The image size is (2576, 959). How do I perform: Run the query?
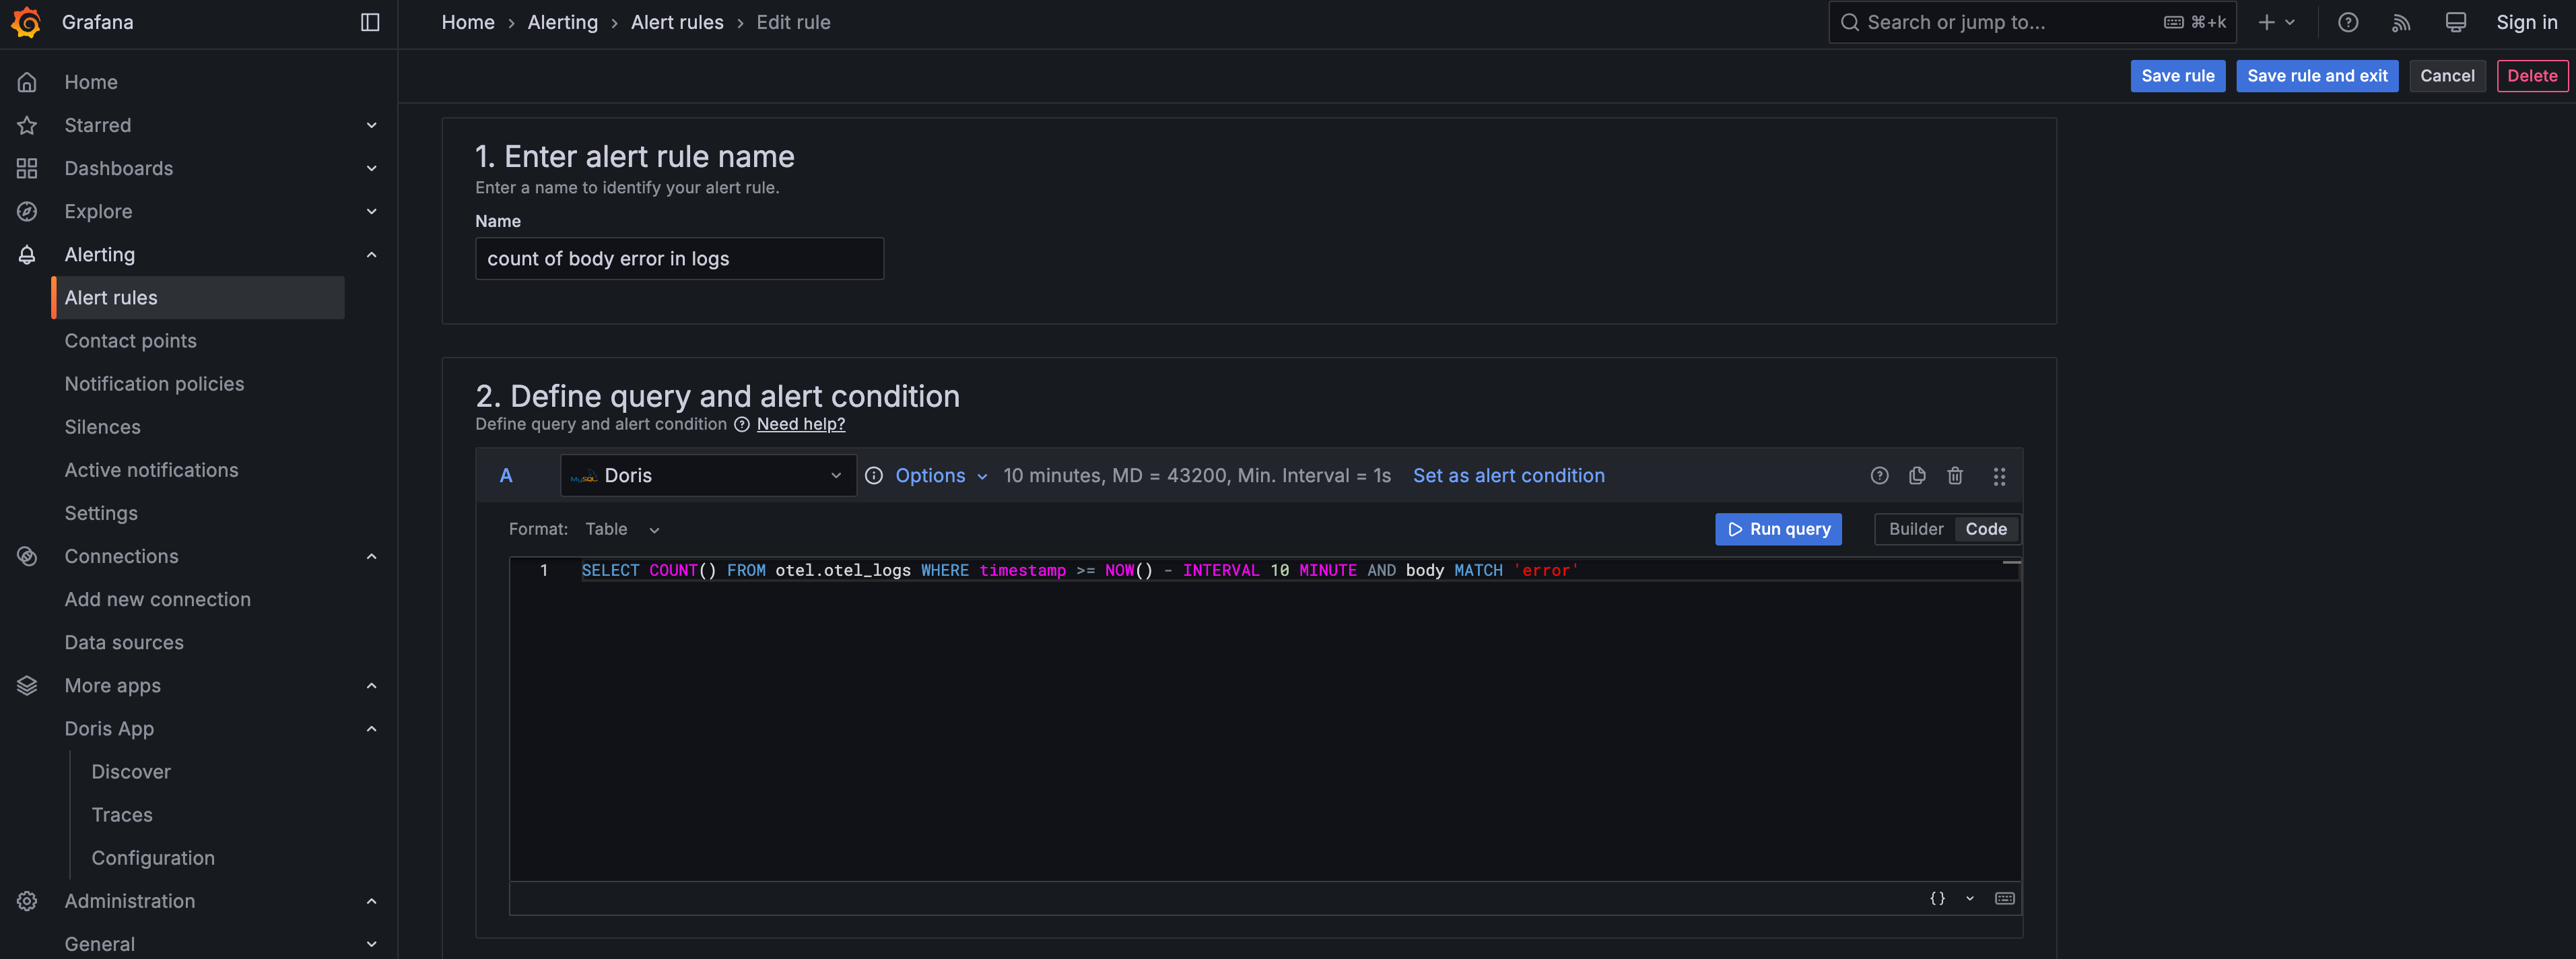(x=1778, y=529)
